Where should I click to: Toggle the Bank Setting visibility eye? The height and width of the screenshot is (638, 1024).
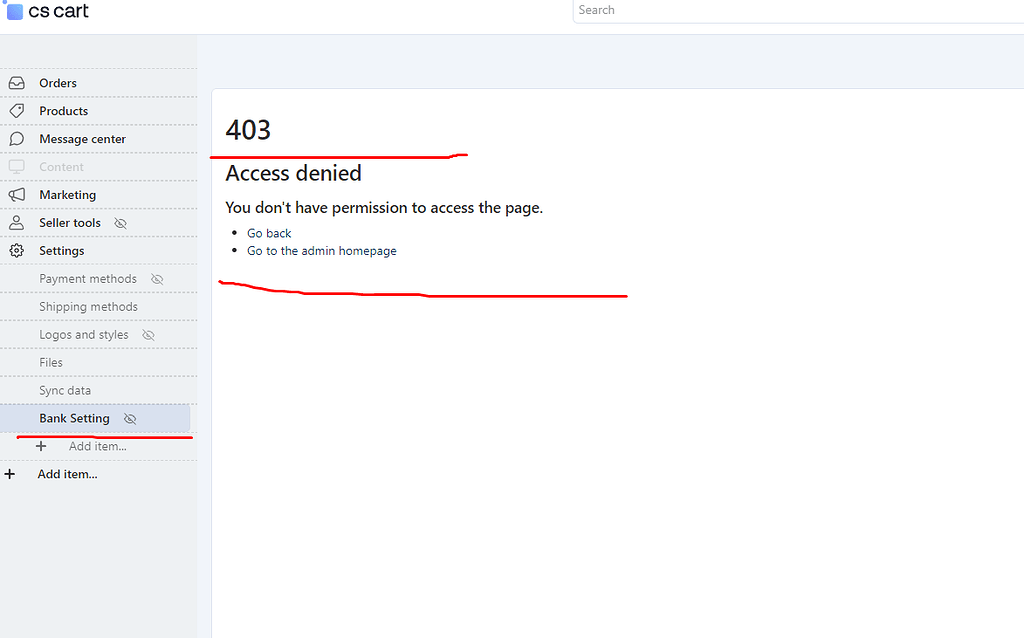pyautogui.click(x=129, y=418)
